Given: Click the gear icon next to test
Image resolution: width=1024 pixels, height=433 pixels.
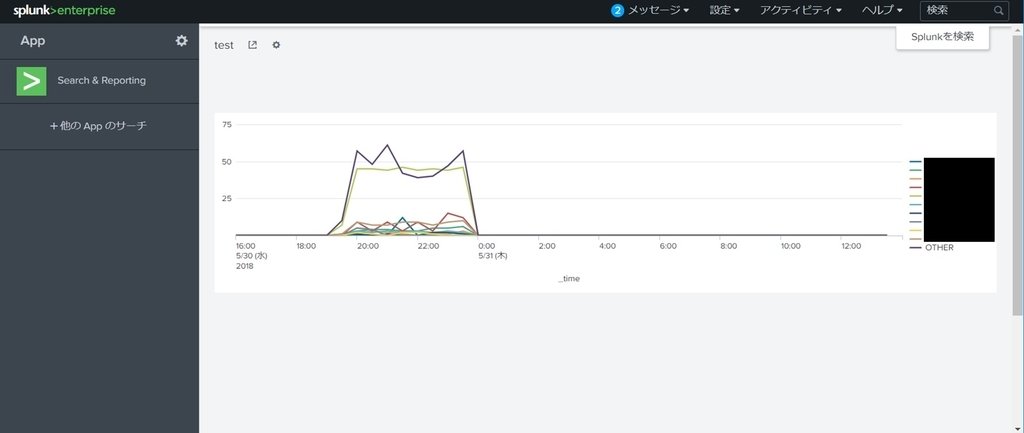Looking at the screenshot, I should click(x=276, y=45).
